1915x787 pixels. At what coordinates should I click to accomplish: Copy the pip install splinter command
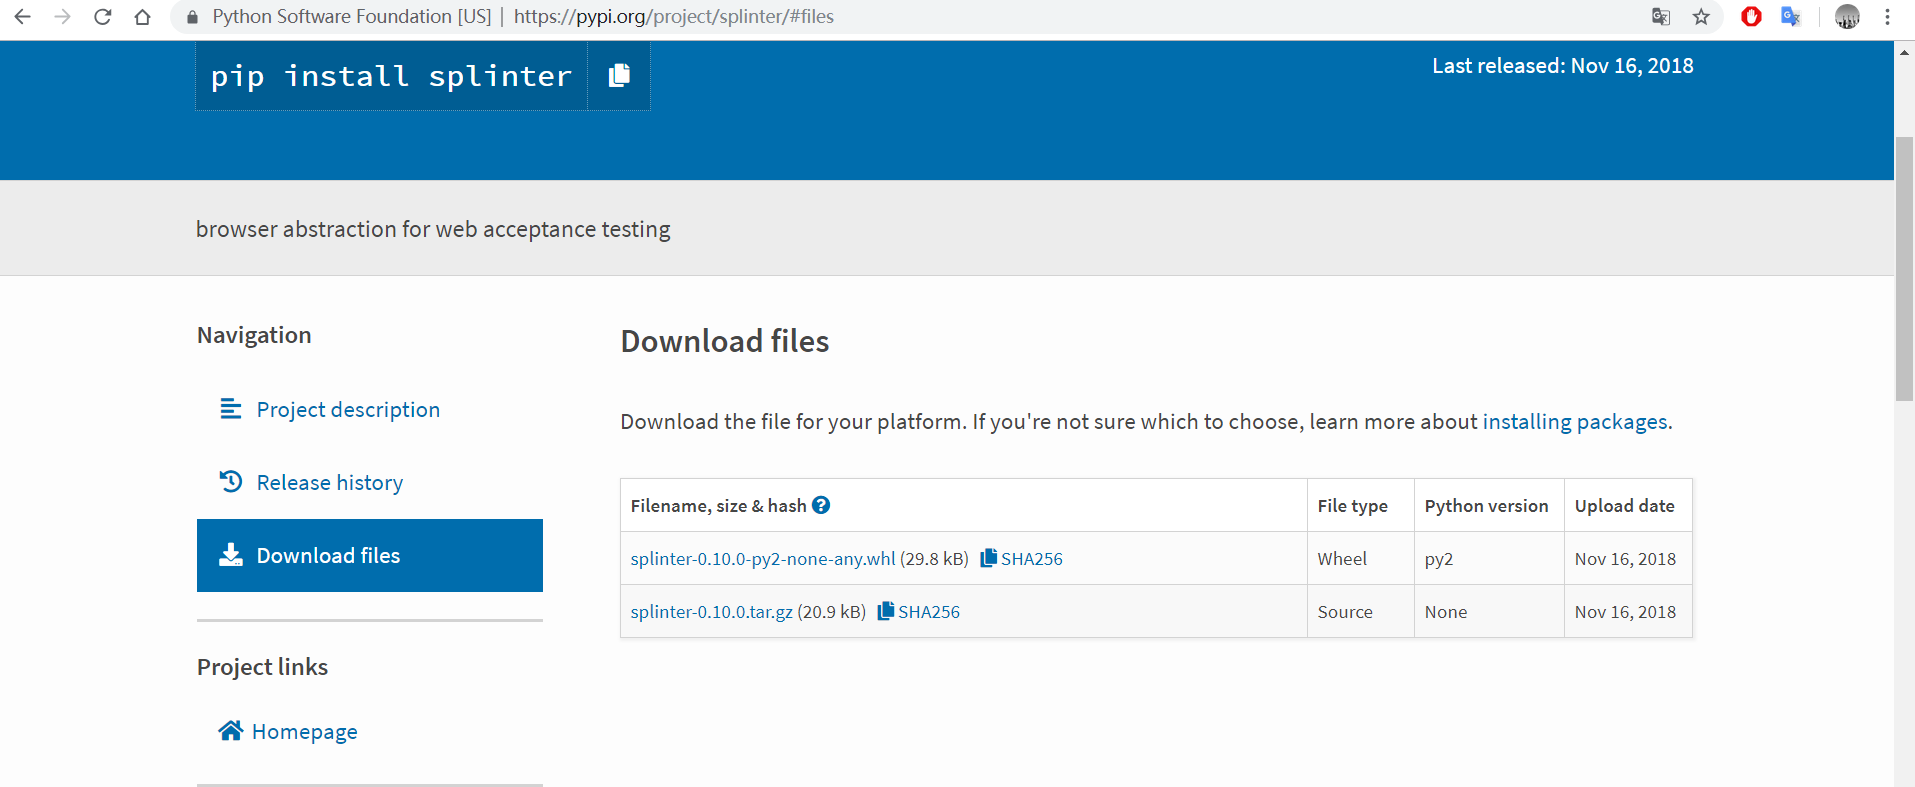click(618, 75)
